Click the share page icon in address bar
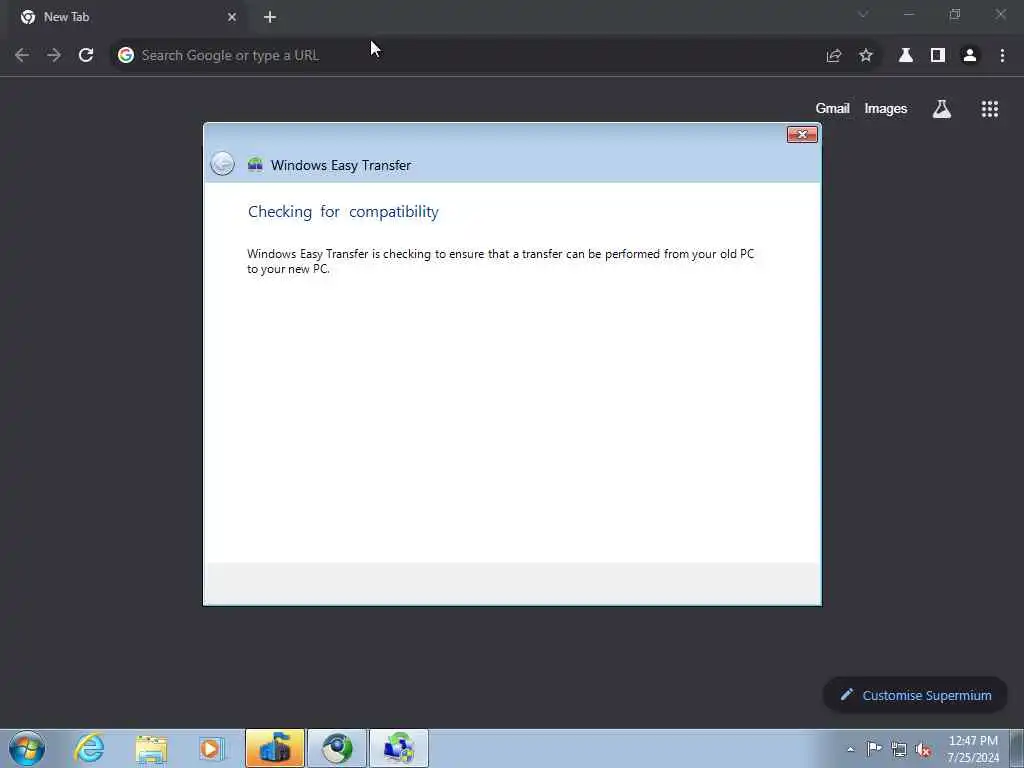 coord(833,56)
